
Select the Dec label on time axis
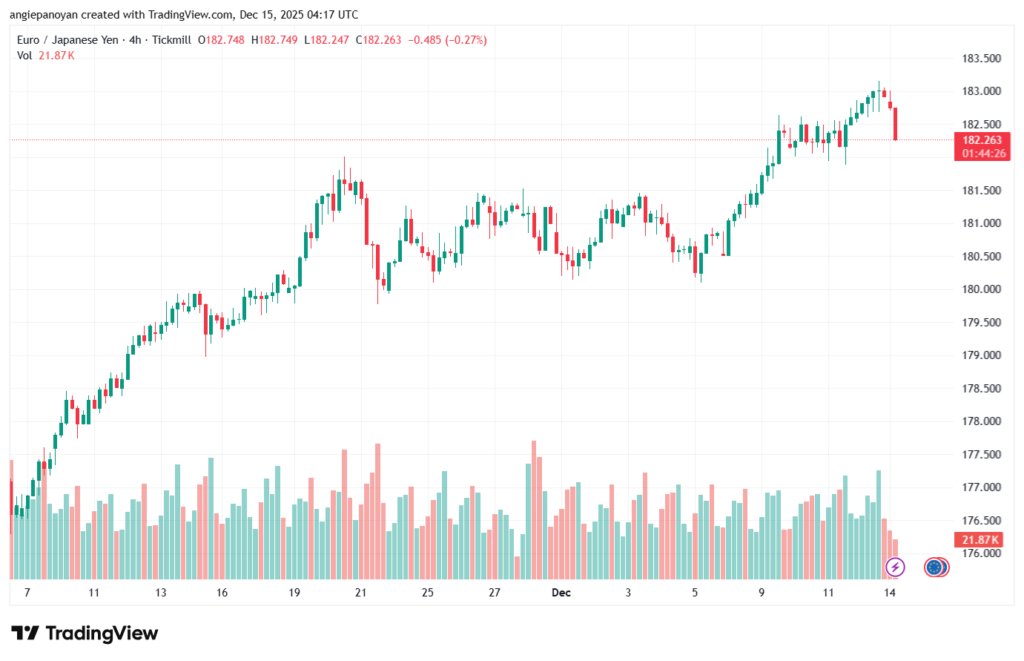pos(561,593)
